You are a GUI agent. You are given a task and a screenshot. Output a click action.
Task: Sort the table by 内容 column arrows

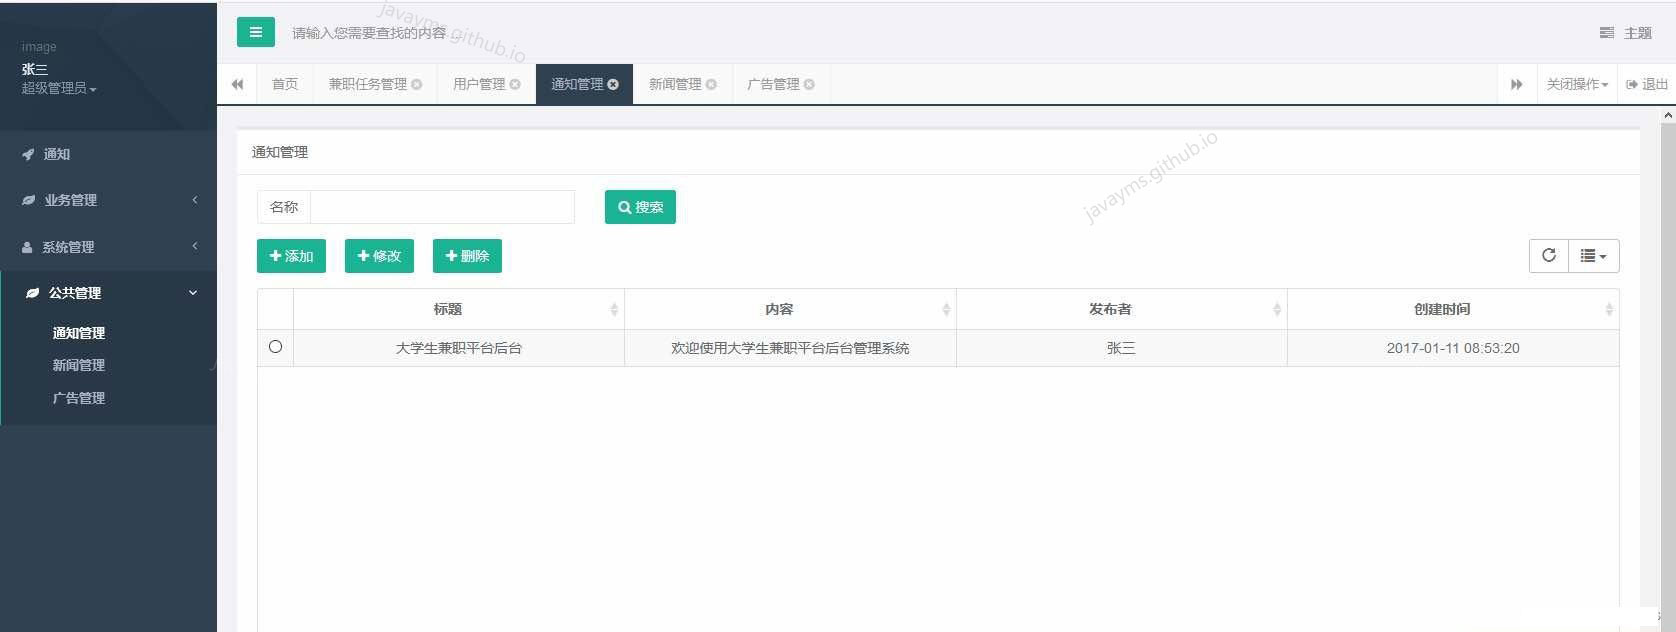[946, 310]
